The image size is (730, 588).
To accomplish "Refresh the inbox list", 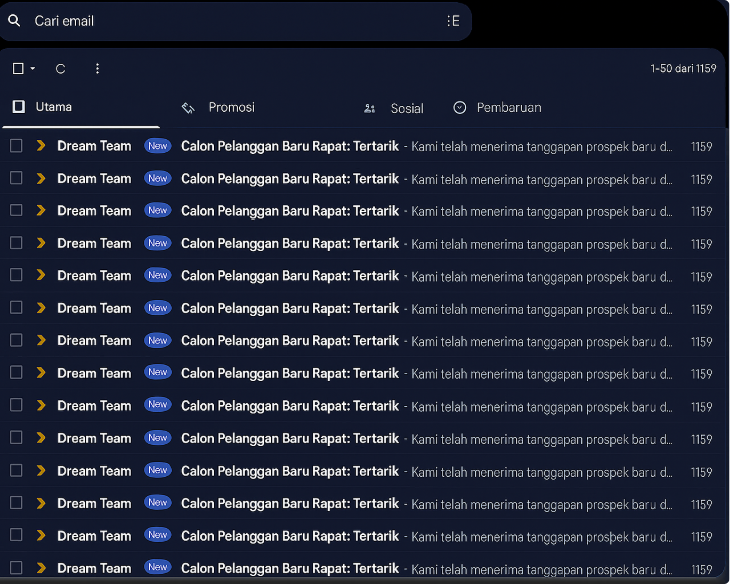I will 60,69.
